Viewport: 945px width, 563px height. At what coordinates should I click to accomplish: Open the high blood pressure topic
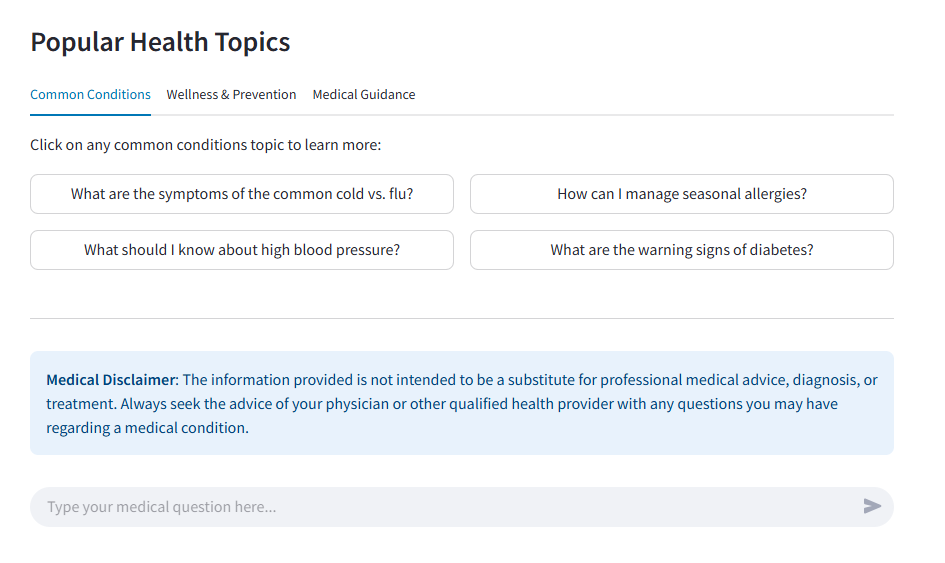(242, 250)
